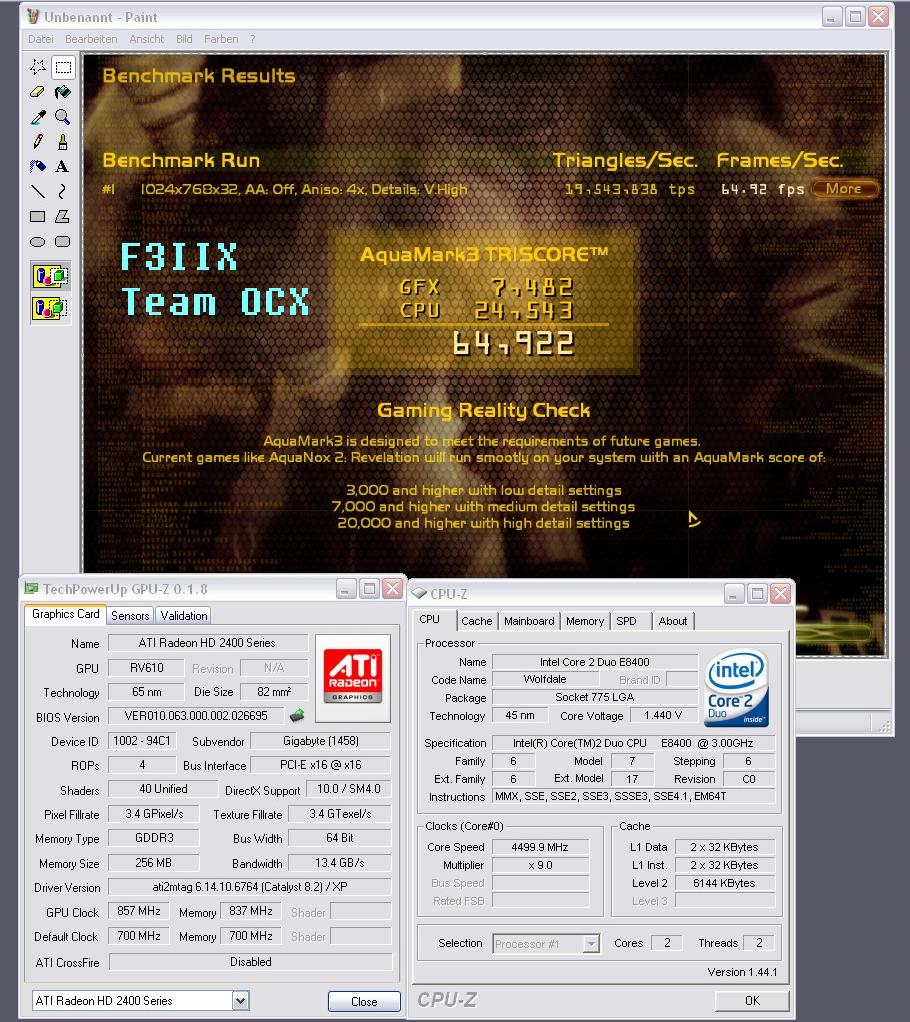Select the Ellipse tool in Paint
This screenshot has width=910, height=1022.
coord(38,242)
